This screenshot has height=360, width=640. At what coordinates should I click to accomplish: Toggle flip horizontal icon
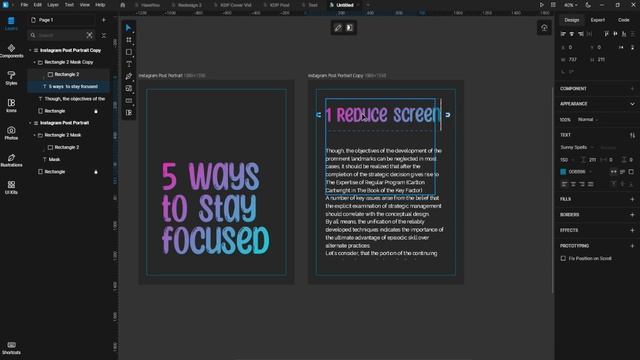tap(621, 47)
